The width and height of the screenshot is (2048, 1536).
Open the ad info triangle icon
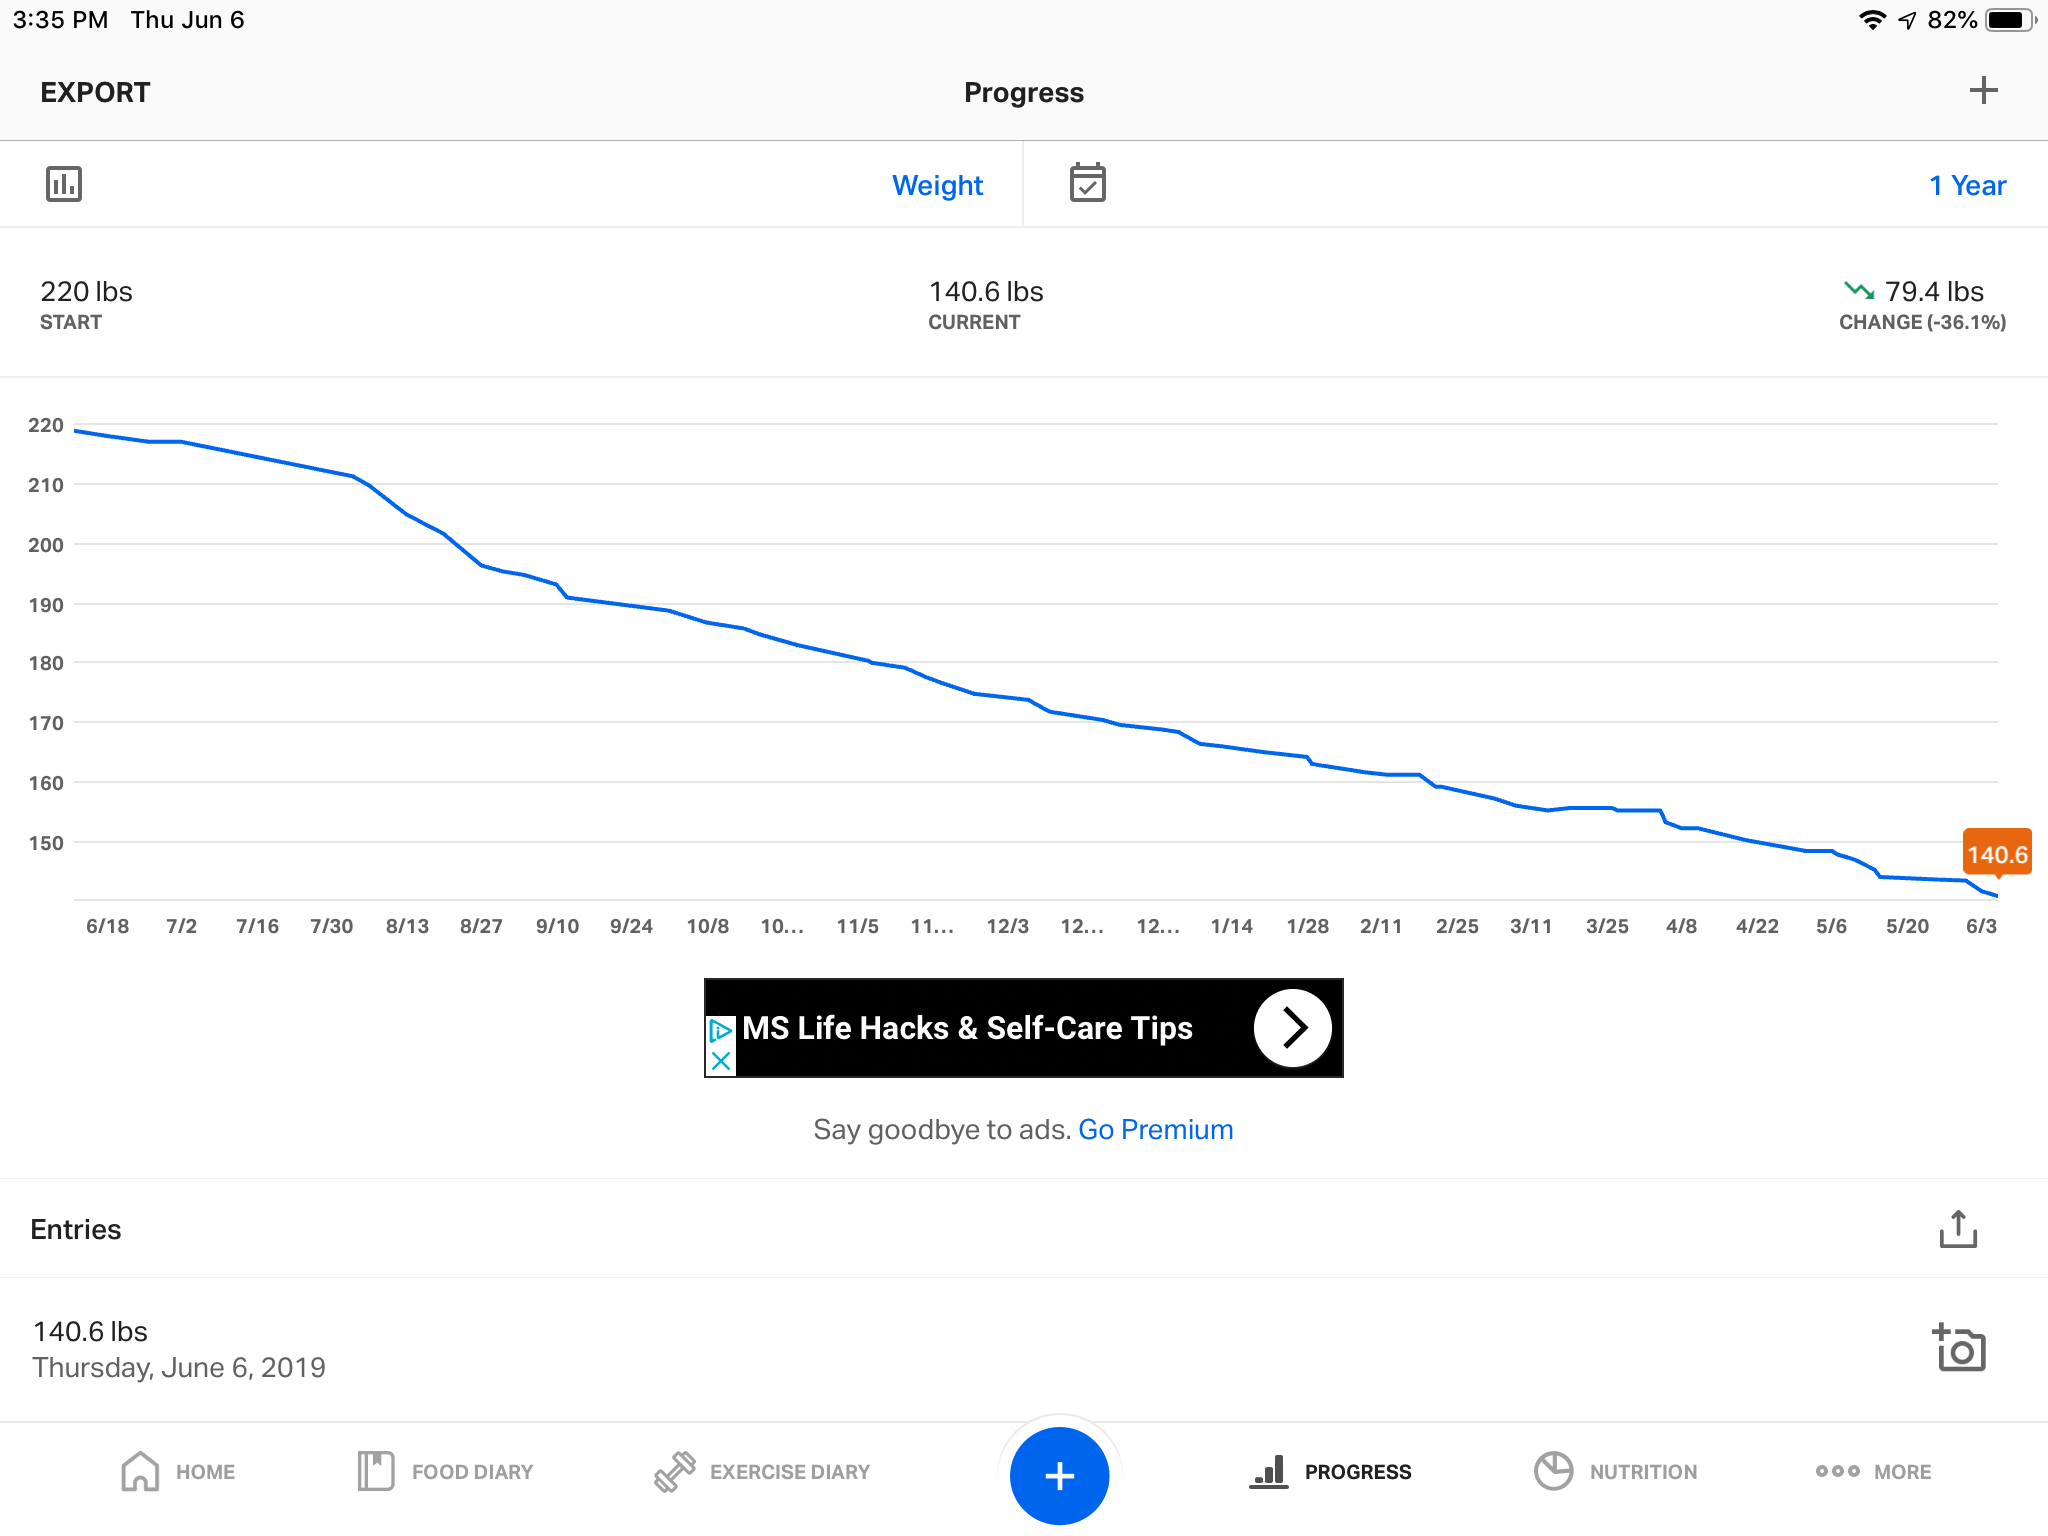pyautogui.click(x=720, y=1031)
